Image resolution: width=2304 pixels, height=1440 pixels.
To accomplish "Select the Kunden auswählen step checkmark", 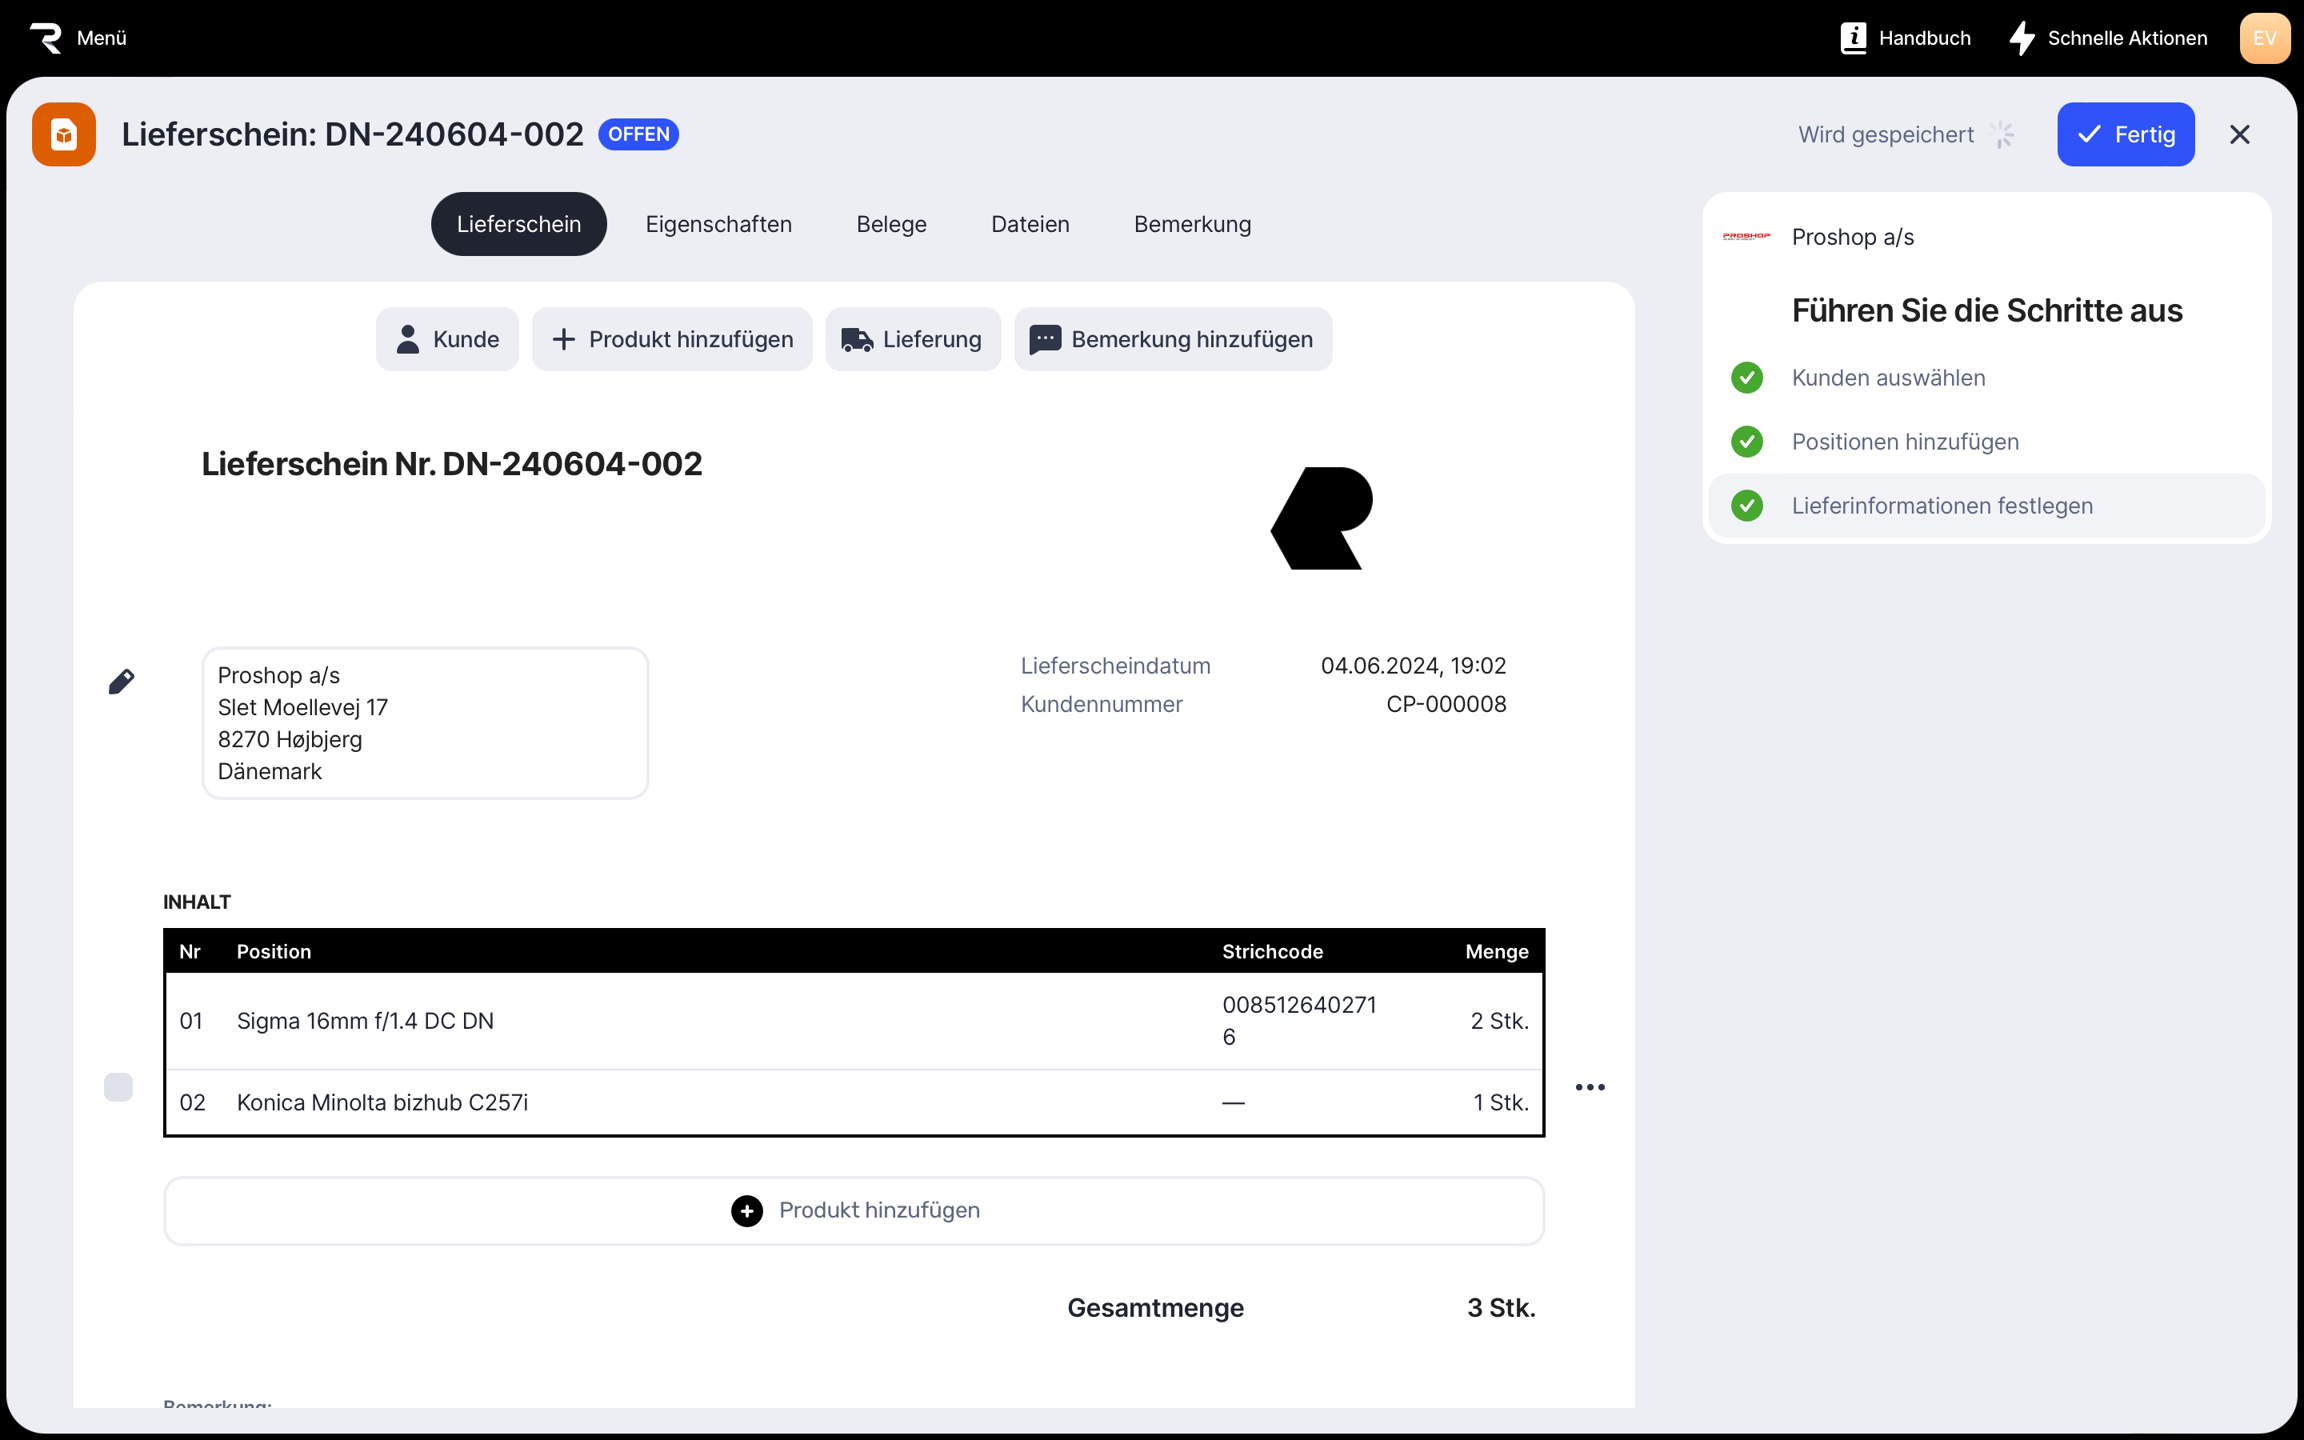I will point(1747,378).
